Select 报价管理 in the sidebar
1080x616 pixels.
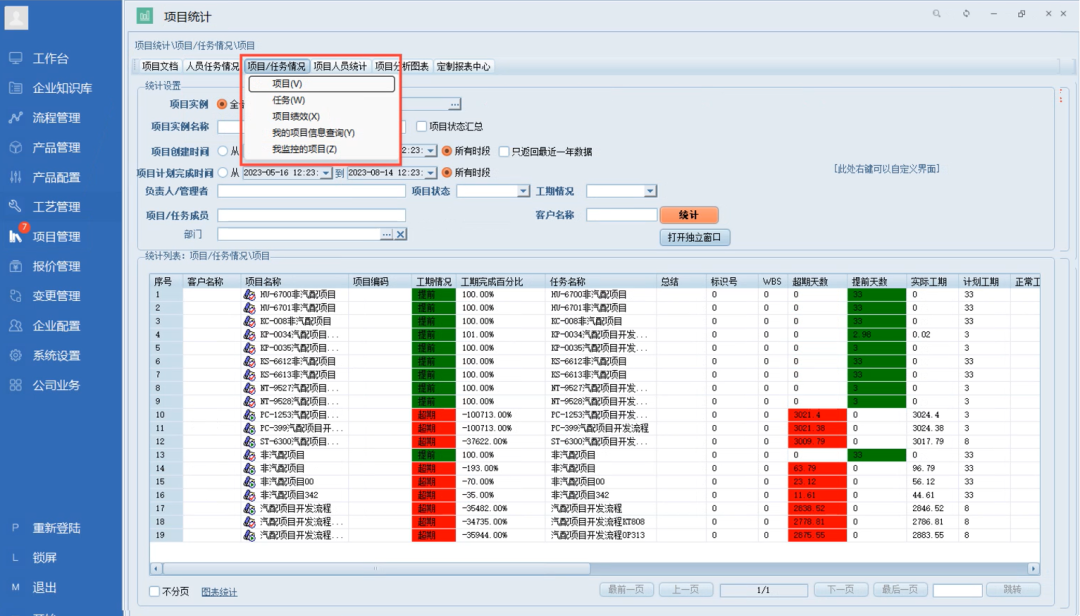60,266
